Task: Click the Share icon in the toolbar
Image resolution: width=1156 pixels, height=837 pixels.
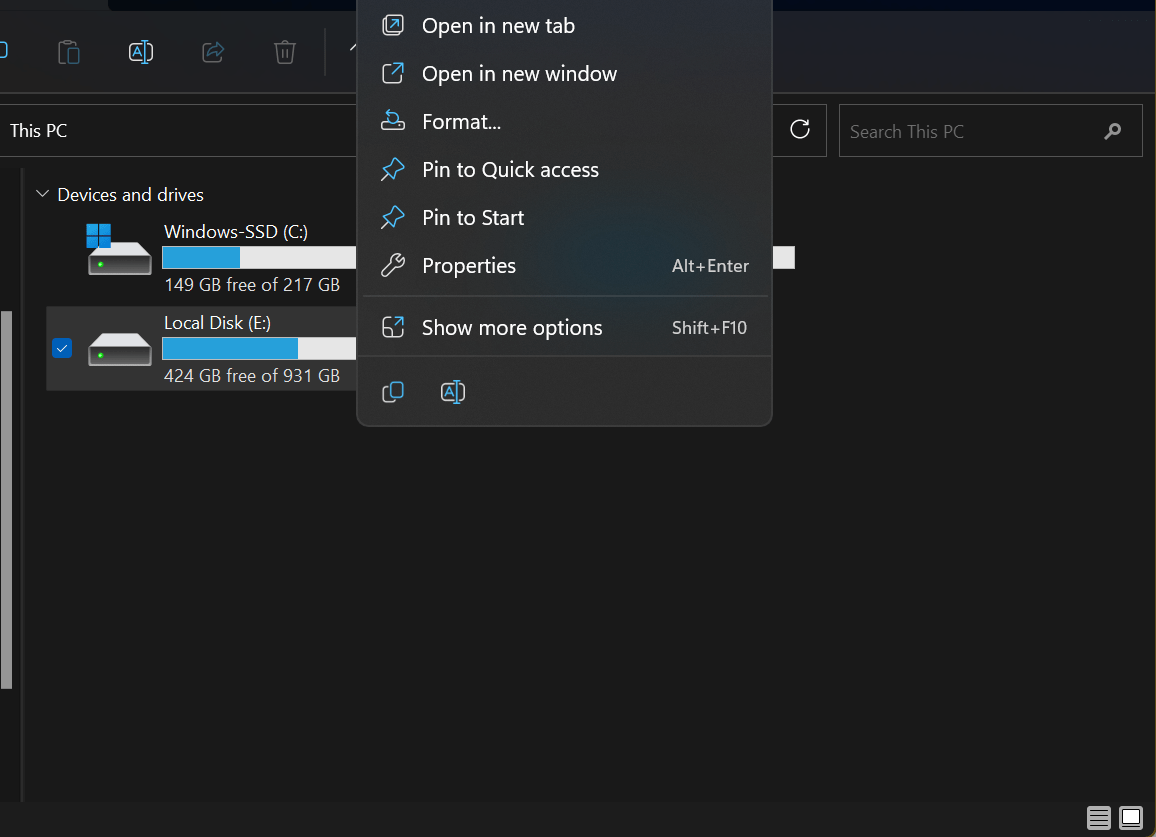Action: 212,51
